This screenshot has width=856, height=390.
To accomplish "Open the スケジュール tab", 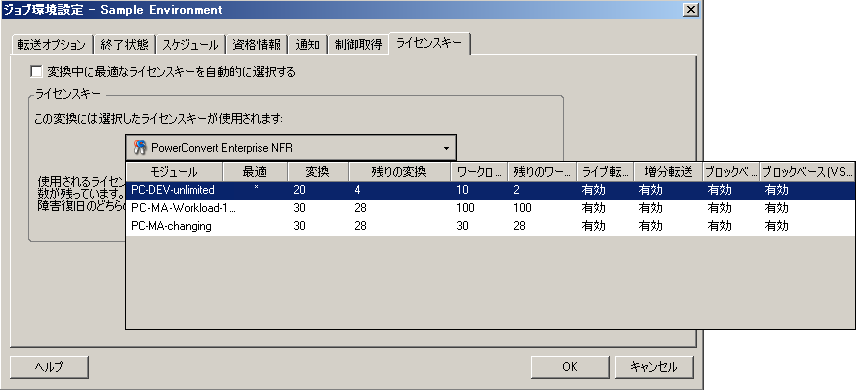I will coord(191,45).
